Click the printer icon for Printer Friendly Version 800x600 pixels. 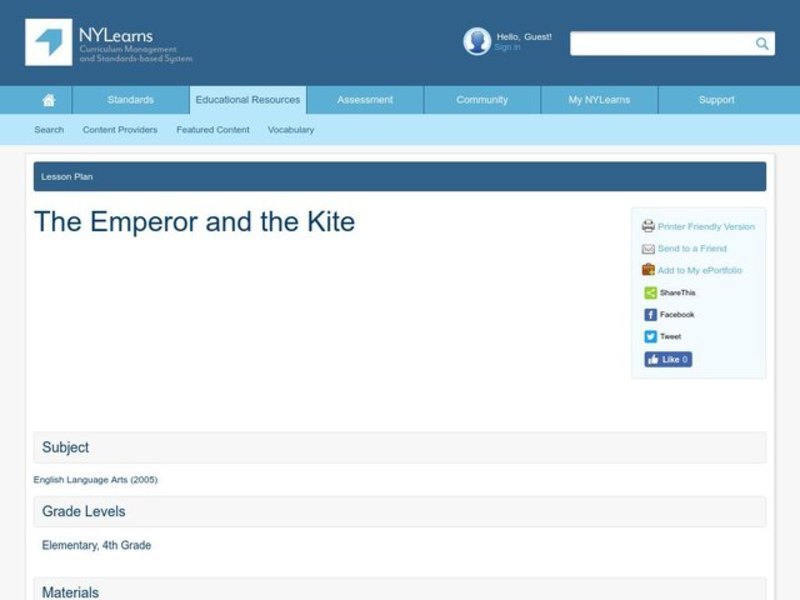[649, 226]
